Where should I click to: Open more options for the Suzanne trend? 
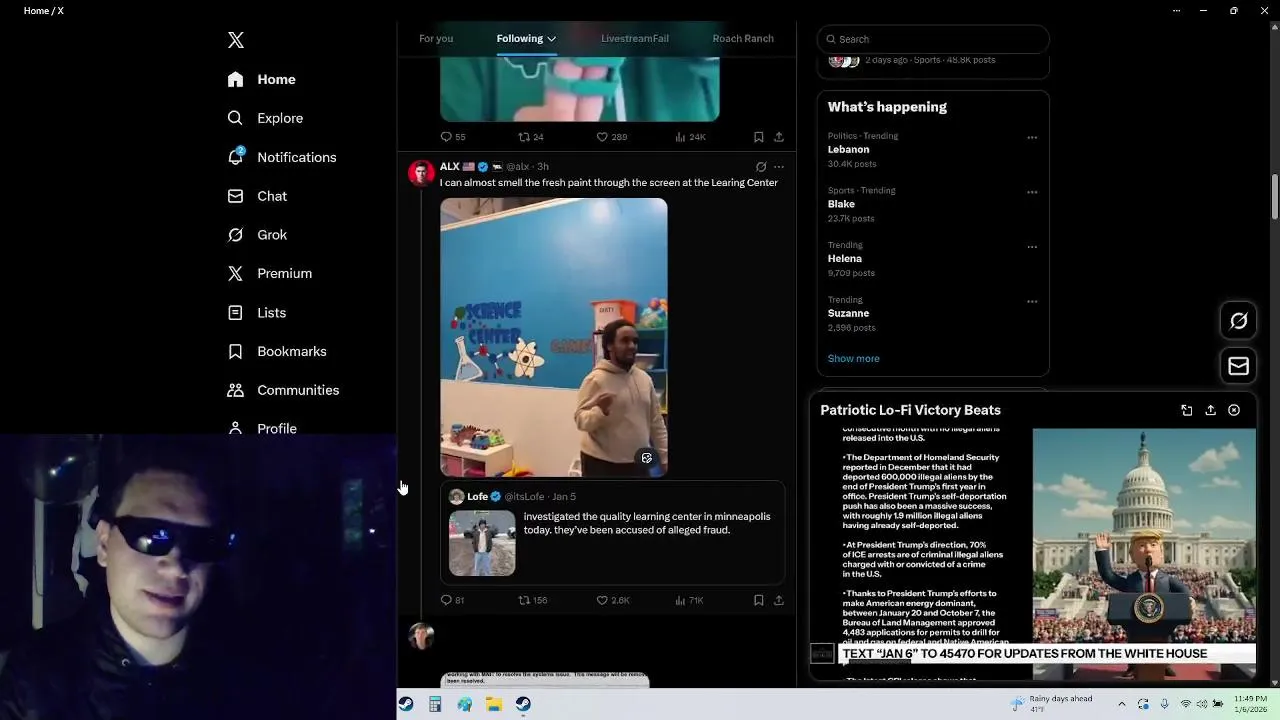point(1032,301)
